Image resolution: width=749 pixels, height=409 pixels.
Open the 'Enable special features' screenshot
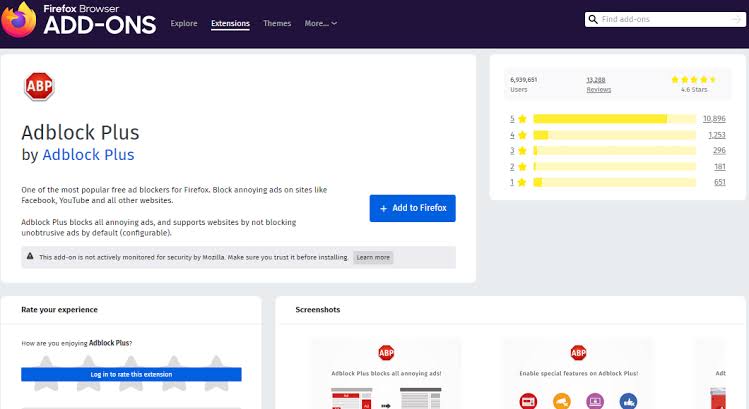coord(578,375)
